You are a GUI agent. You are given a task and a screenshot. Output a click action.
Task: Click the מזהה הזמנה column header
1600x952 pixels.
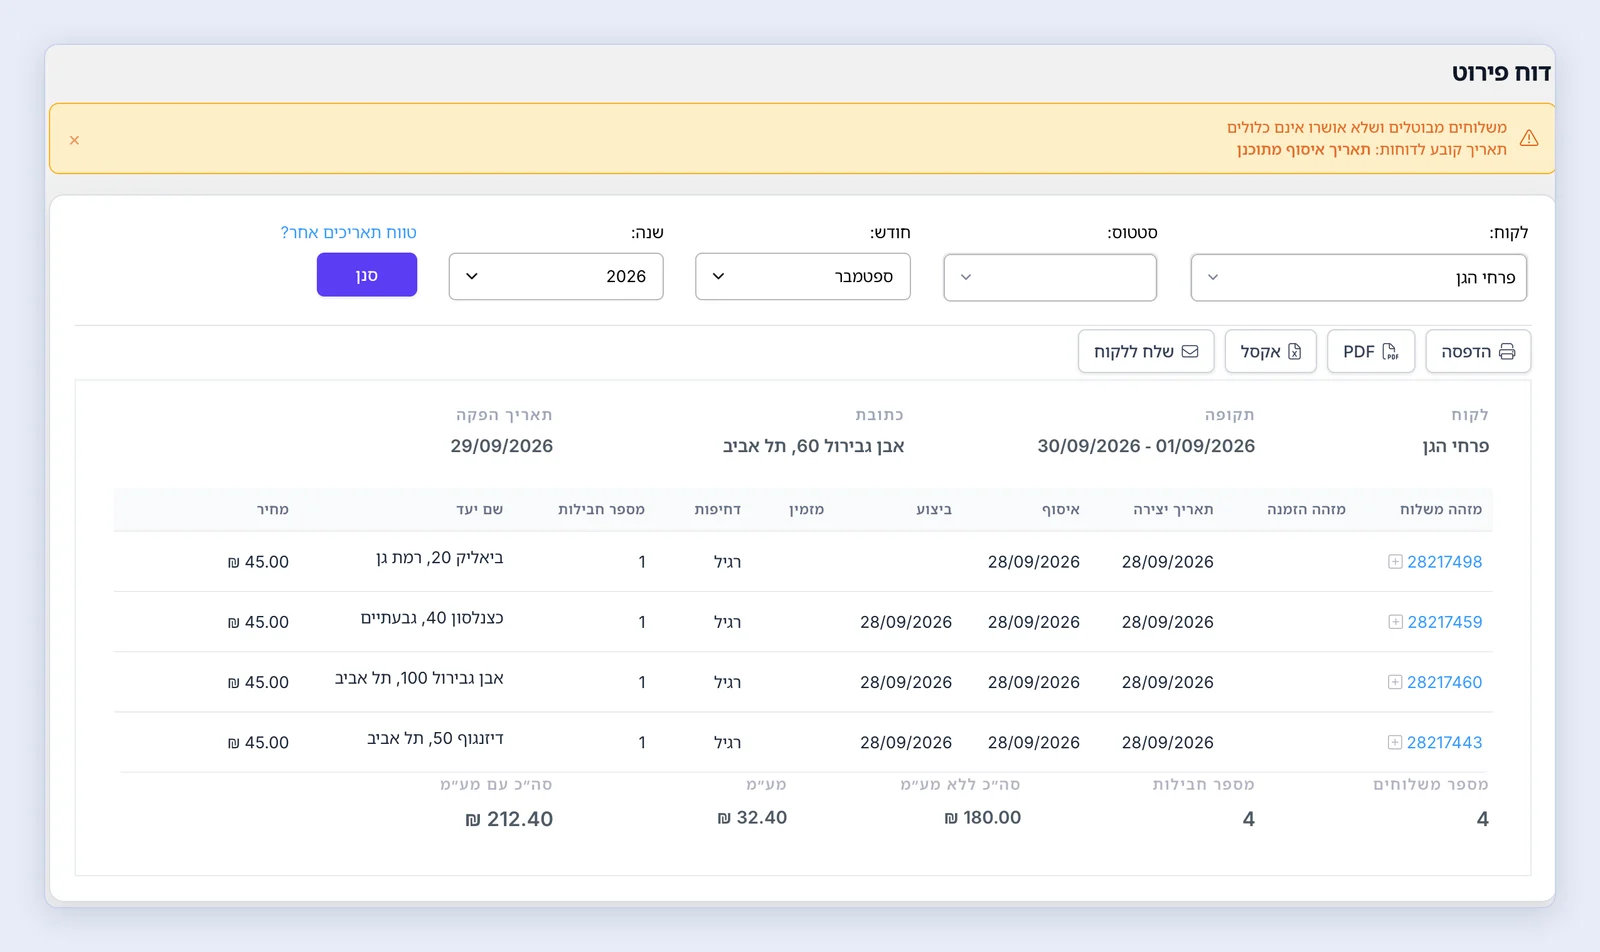(1306, 509)
